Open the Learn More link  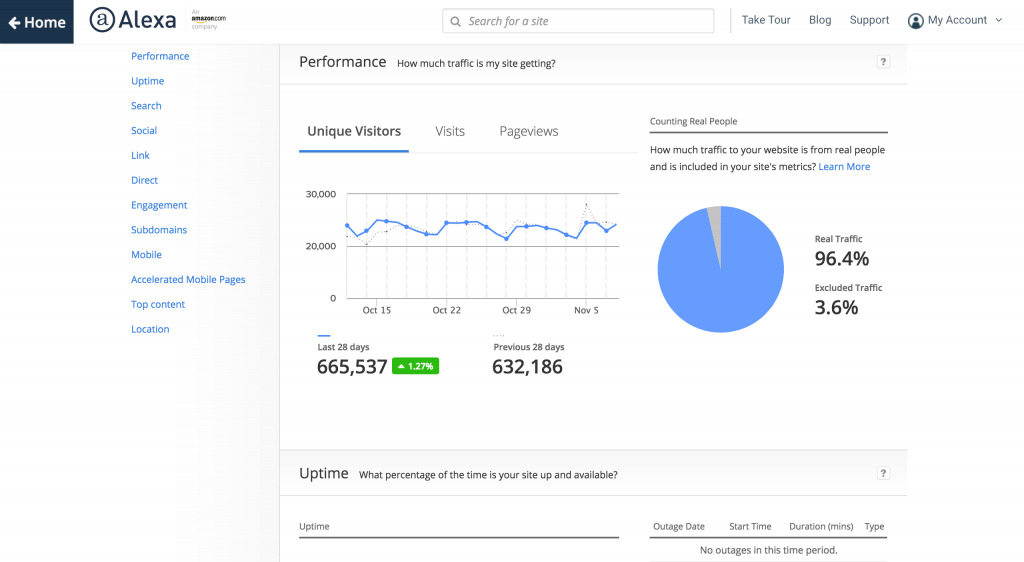click(x=844, y=167)
